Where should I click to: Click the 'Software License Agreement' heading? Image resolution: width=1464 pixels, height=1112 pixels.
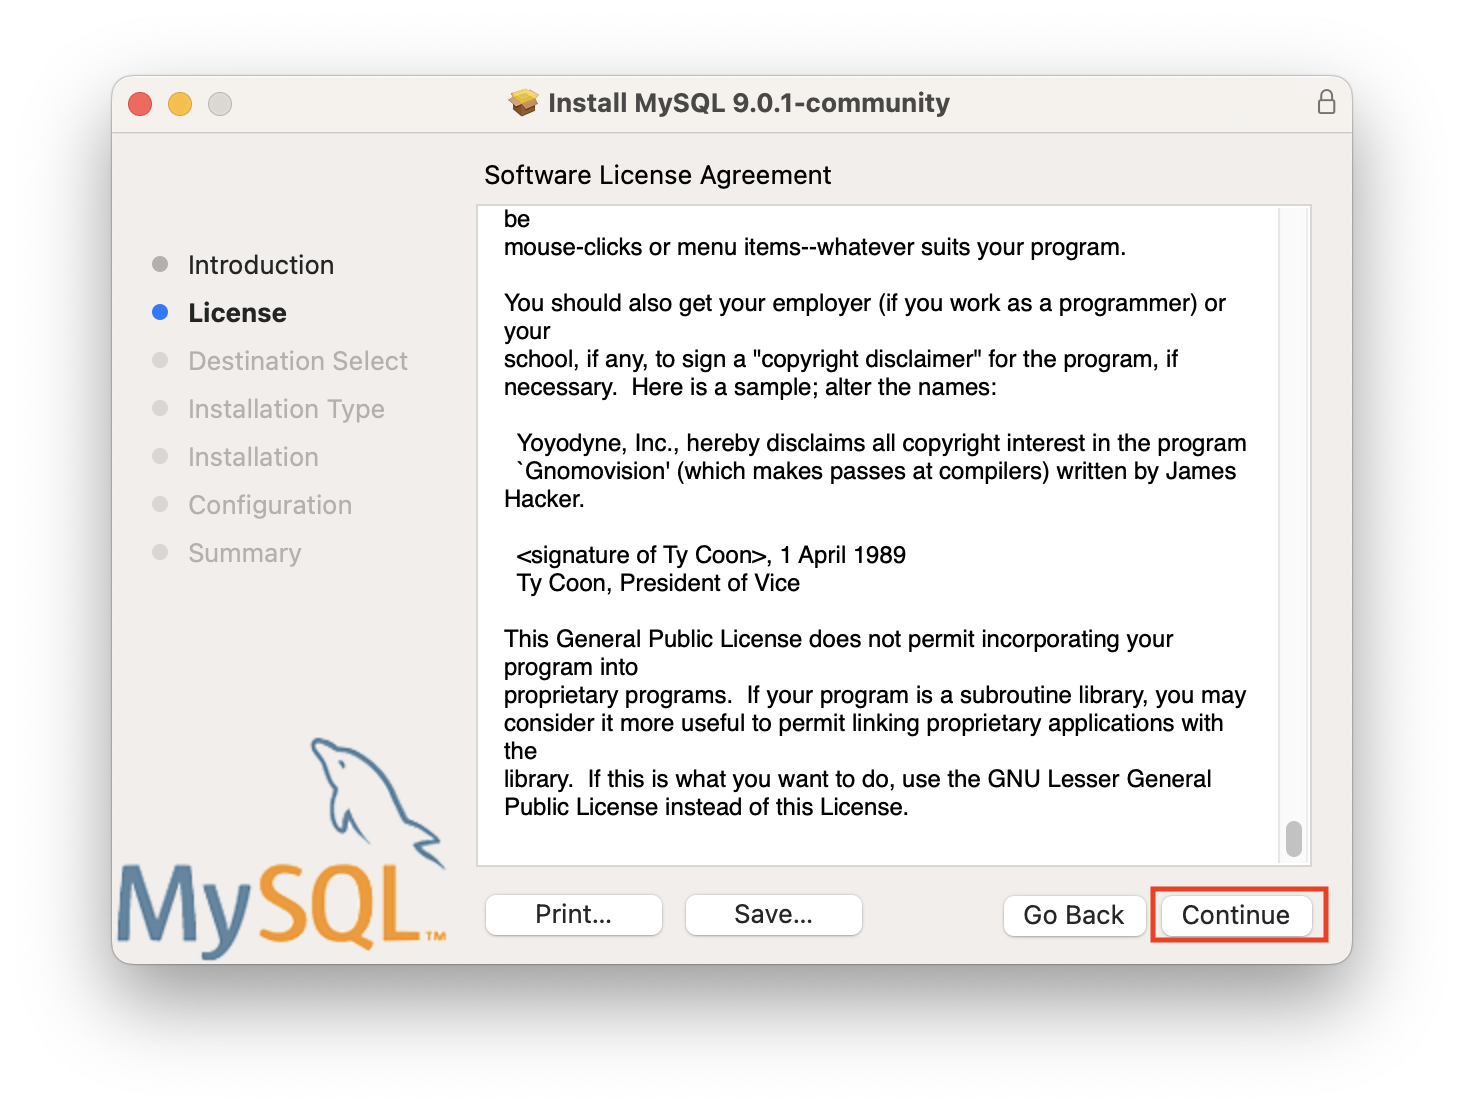coord(658,175)
